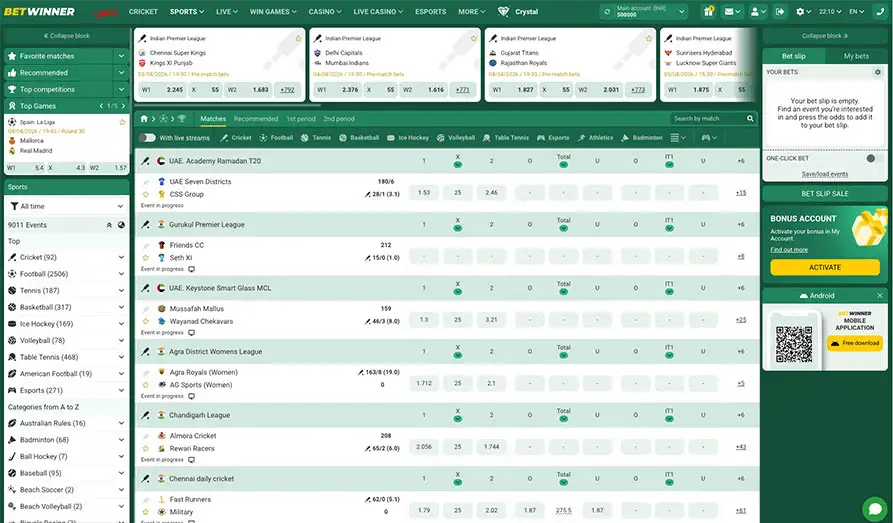Open the All time filter dropdown
Screen dimensions: 893x523
point(67,206)
